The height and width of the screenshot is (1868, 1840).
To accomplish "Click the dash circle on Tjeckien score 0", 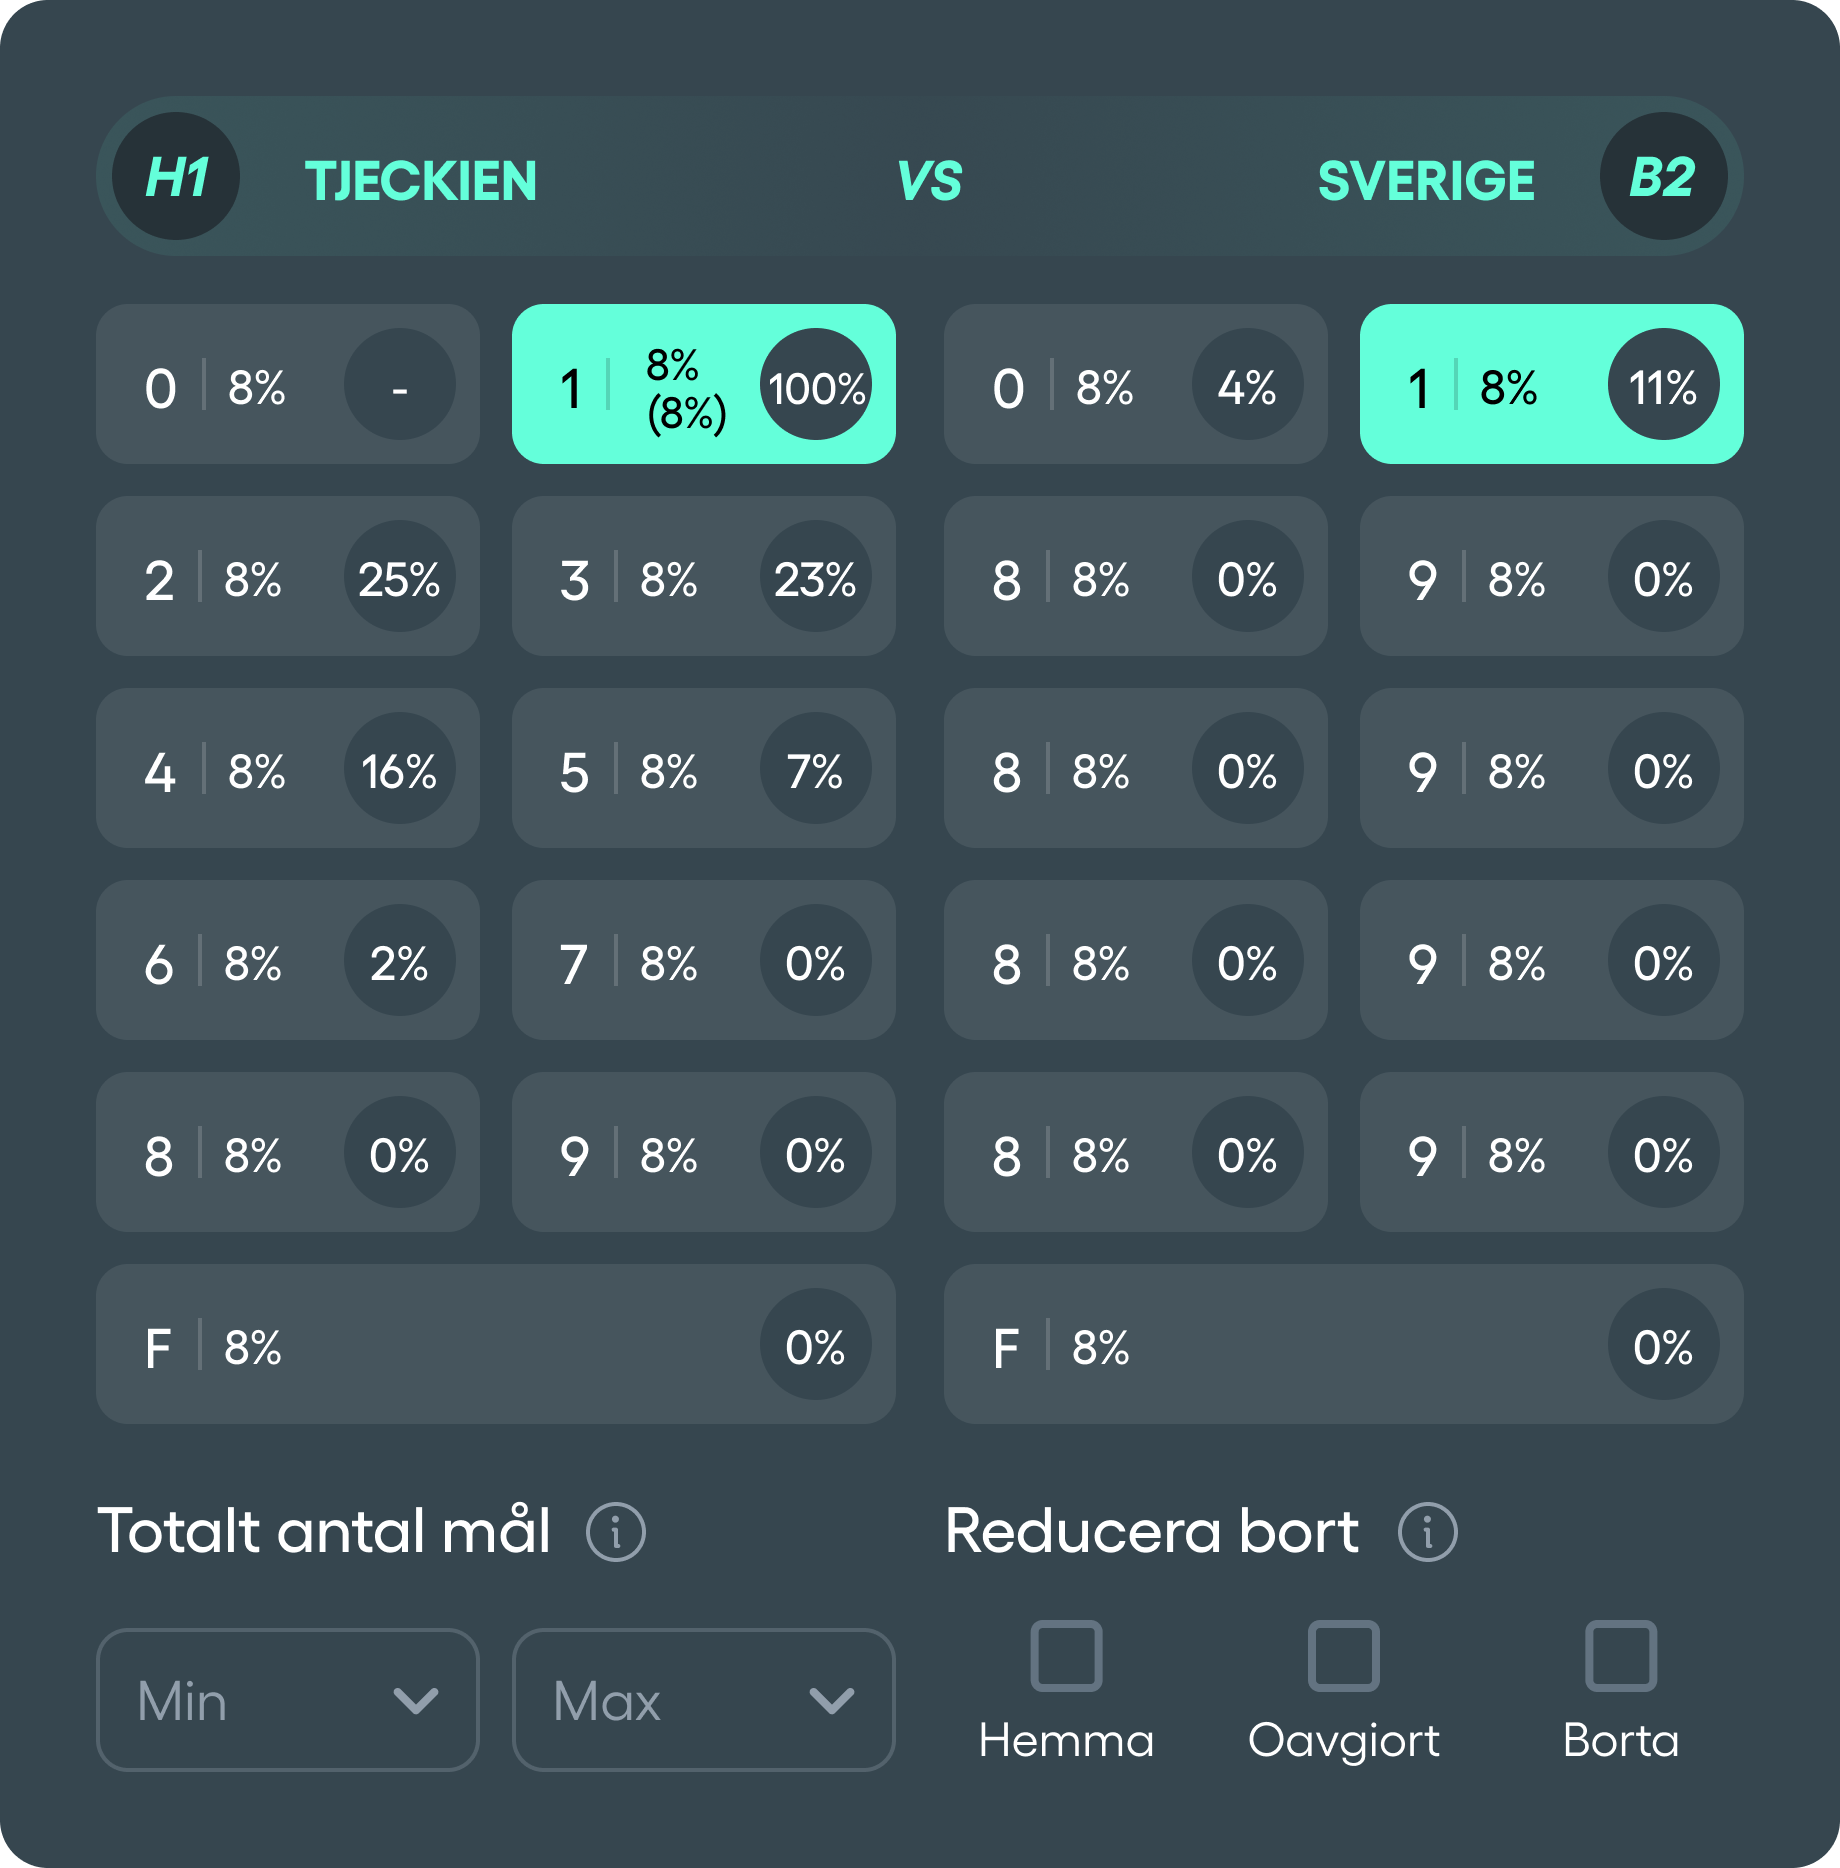I will (401, 384).
